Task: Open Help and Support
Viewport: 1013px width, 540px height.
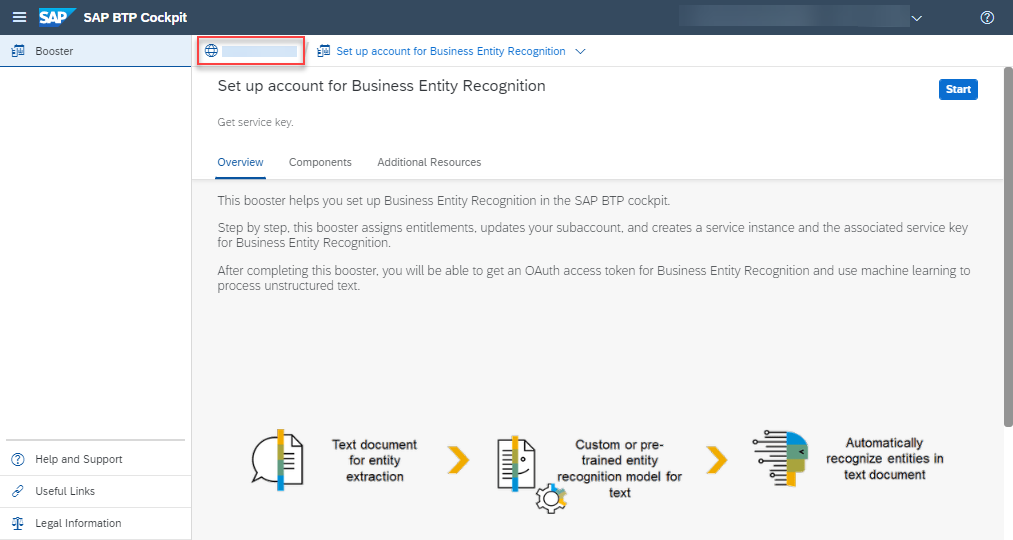Action: point(96,459)
